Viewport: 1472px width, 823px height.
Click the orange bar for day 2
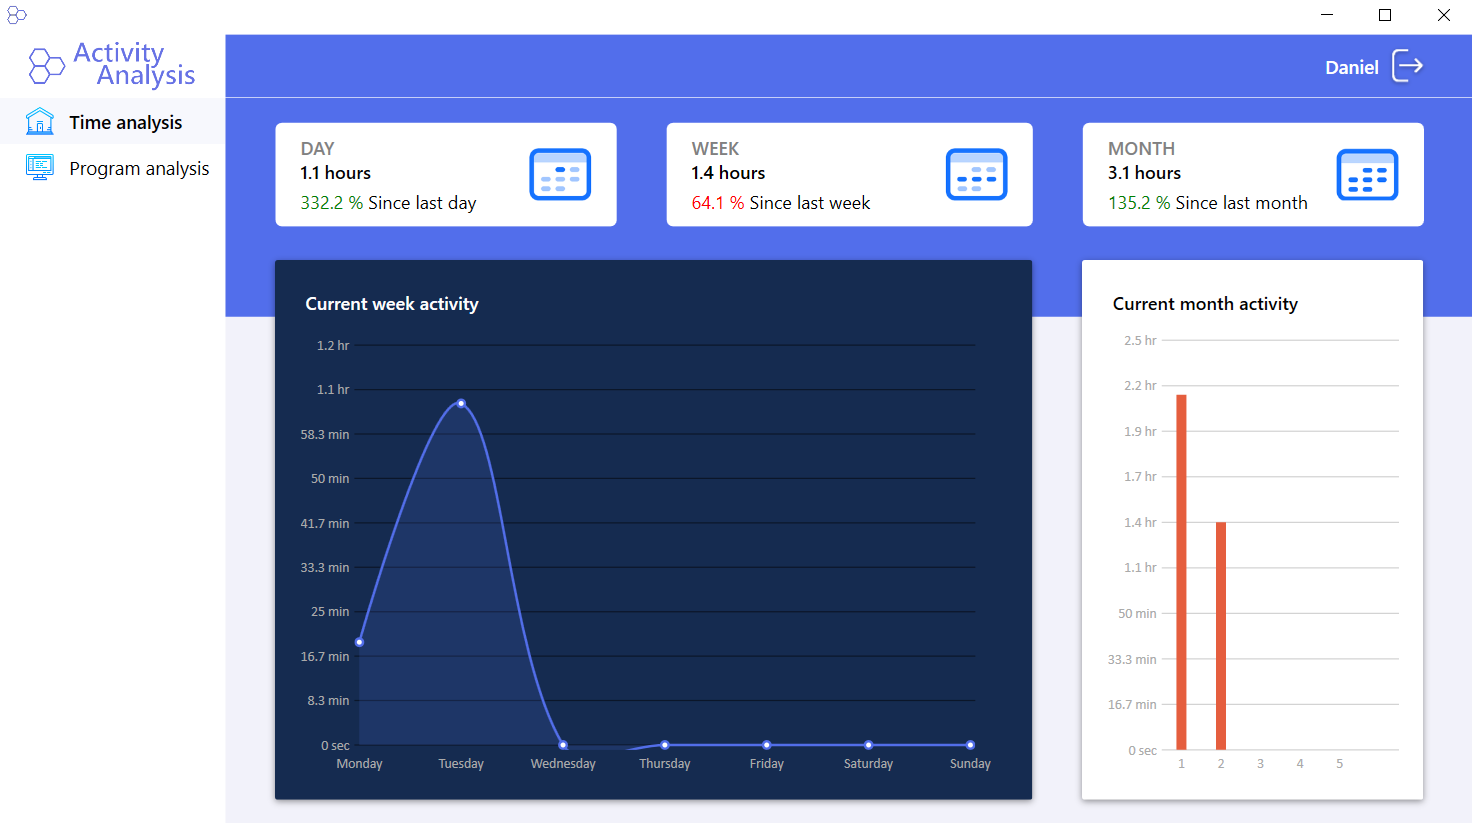pos(1221,636)
